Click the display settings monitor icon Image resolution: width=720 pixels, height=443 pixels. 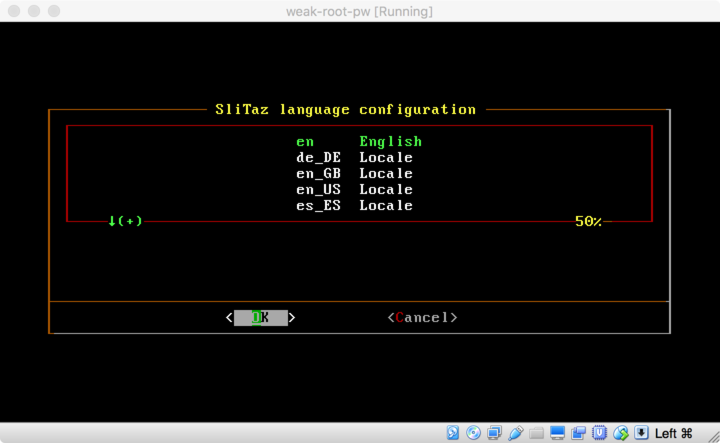pos(557,433)
